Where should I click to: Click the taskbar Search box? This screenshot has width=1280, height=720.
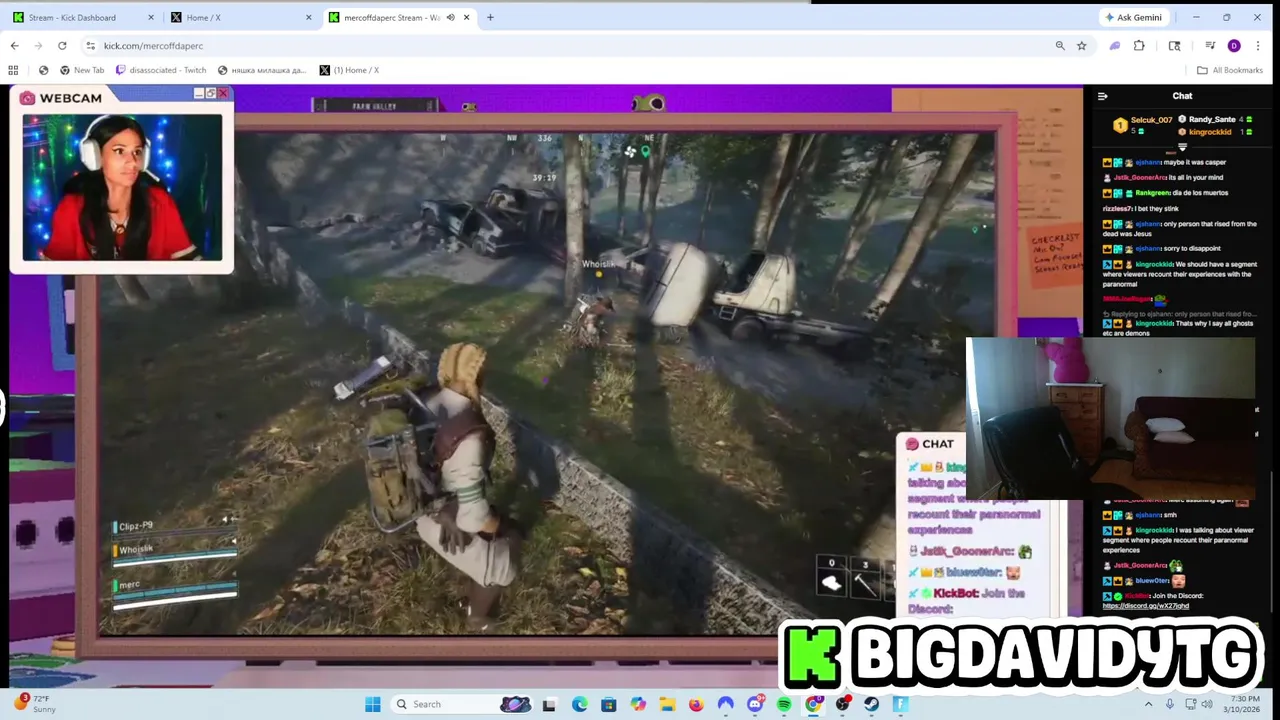460,704
